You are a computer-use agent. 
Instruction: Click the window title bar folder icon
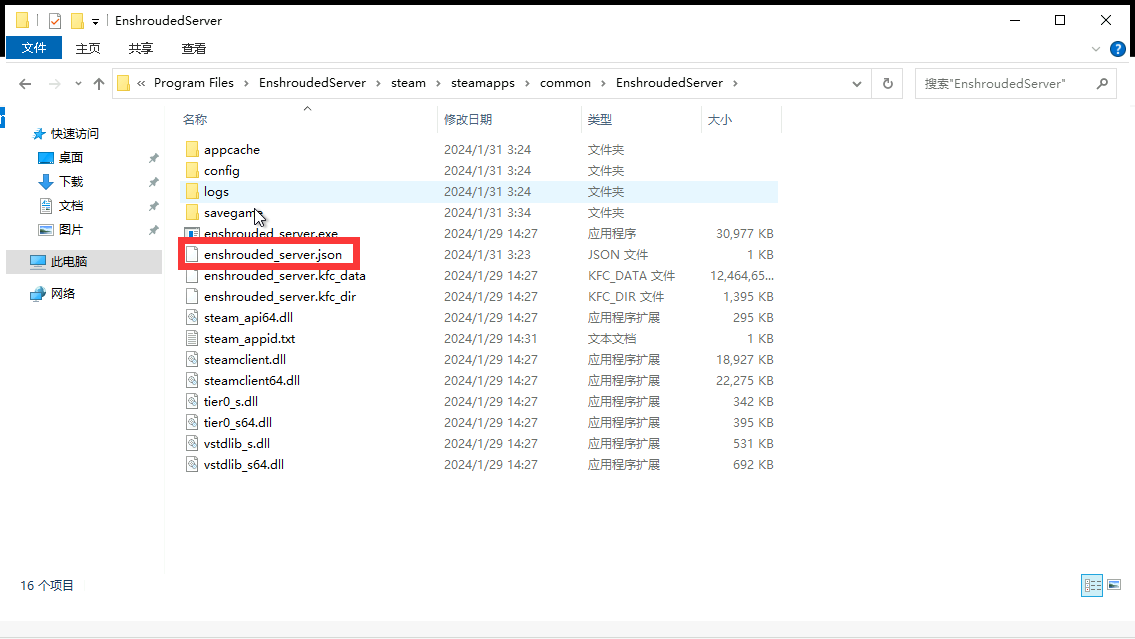[x=22, y=20]
